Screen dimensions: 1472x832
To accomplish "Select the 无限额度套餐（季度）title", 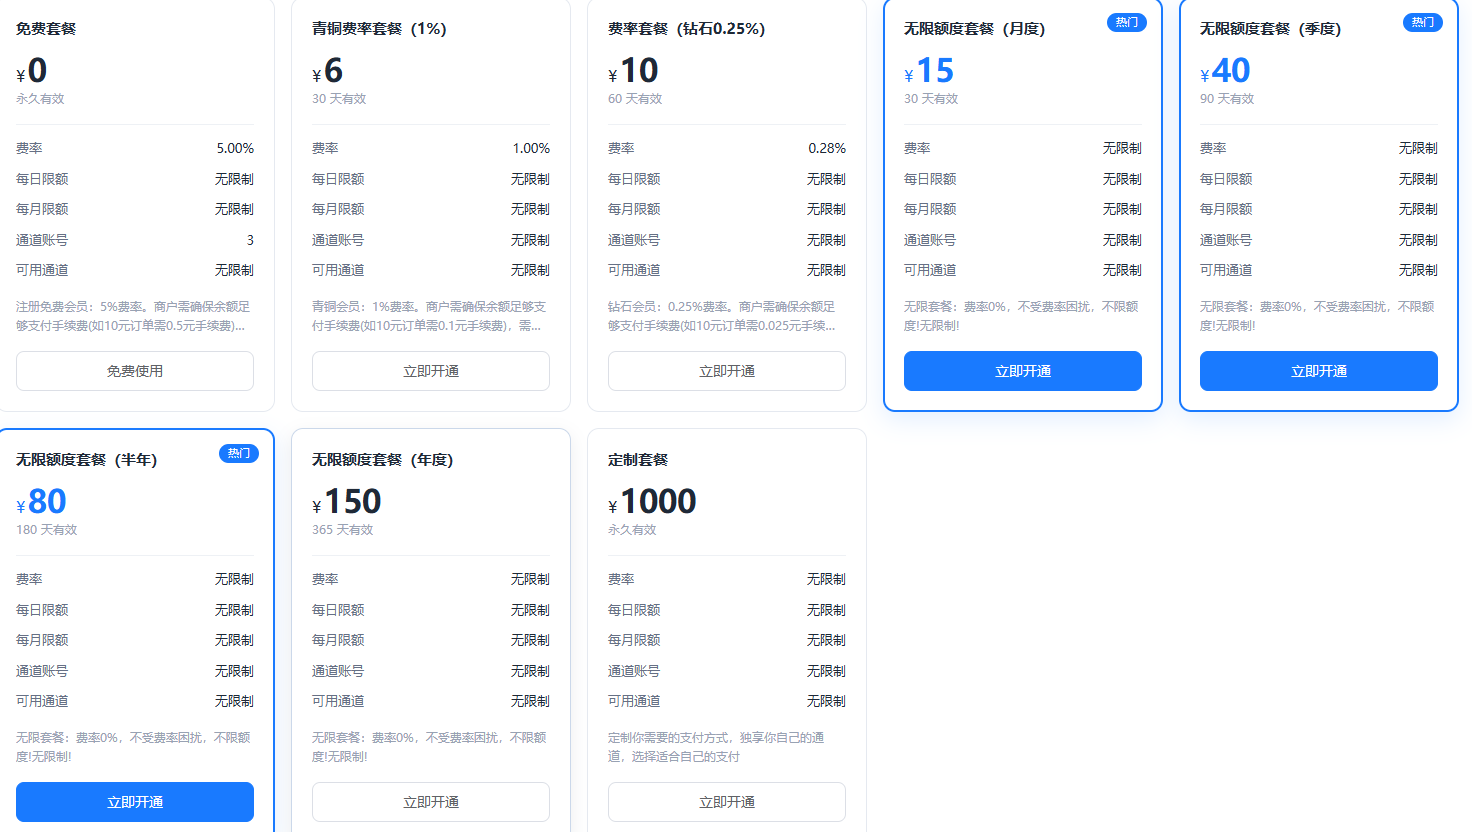I will (x=1270, y=29).
